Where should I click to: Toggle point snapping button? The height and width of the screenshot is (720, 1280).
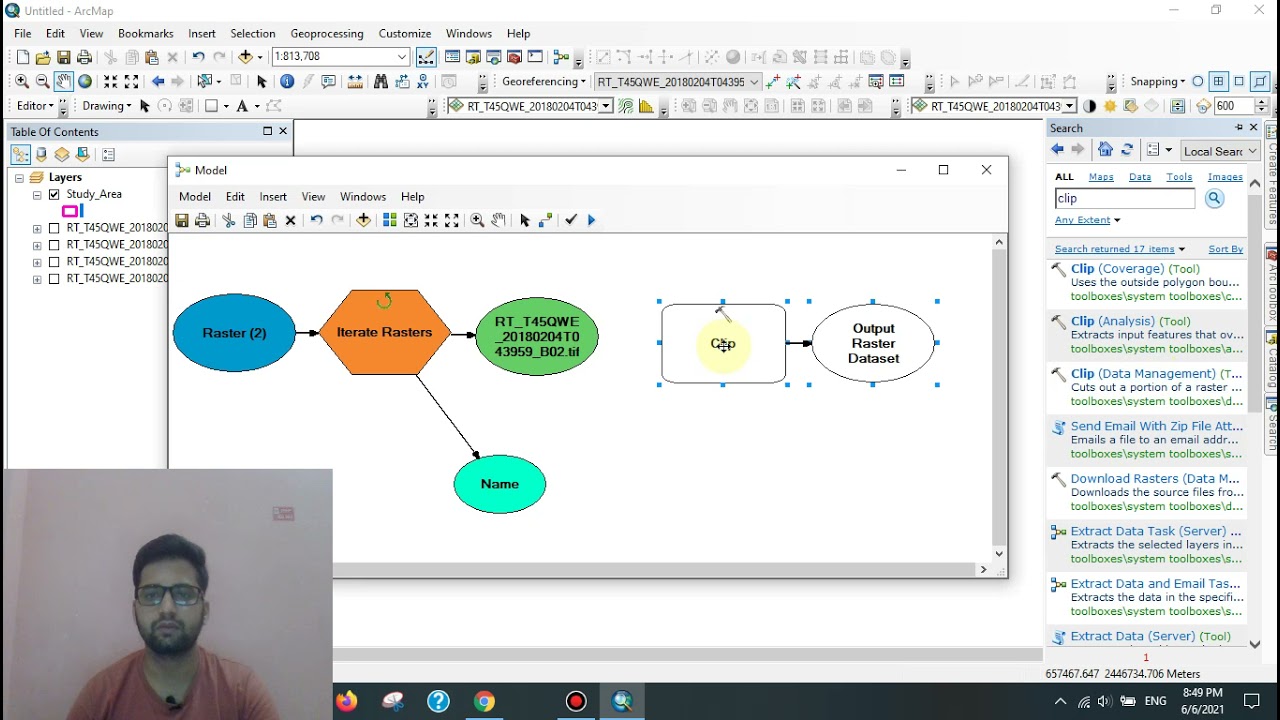[x=1197, y=81]
